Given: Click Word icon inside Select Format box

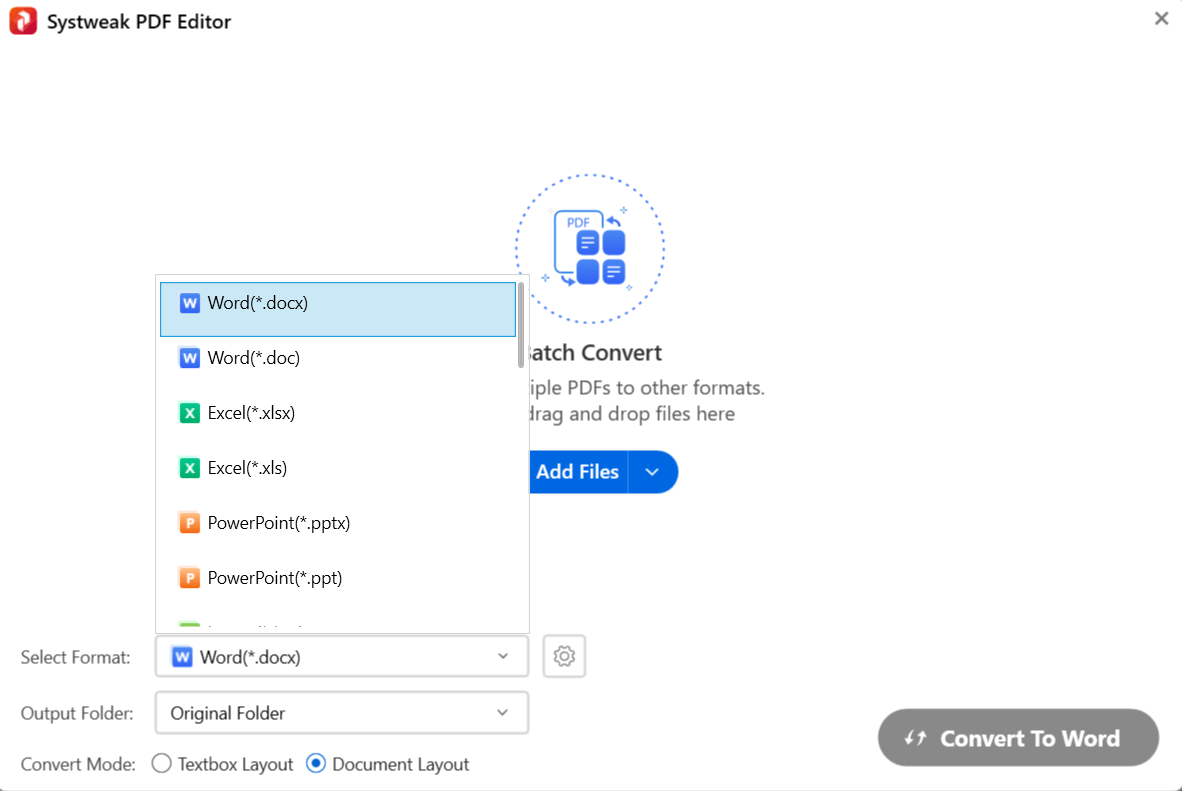Looking at the screenshot, I should (x=182, y=657).
